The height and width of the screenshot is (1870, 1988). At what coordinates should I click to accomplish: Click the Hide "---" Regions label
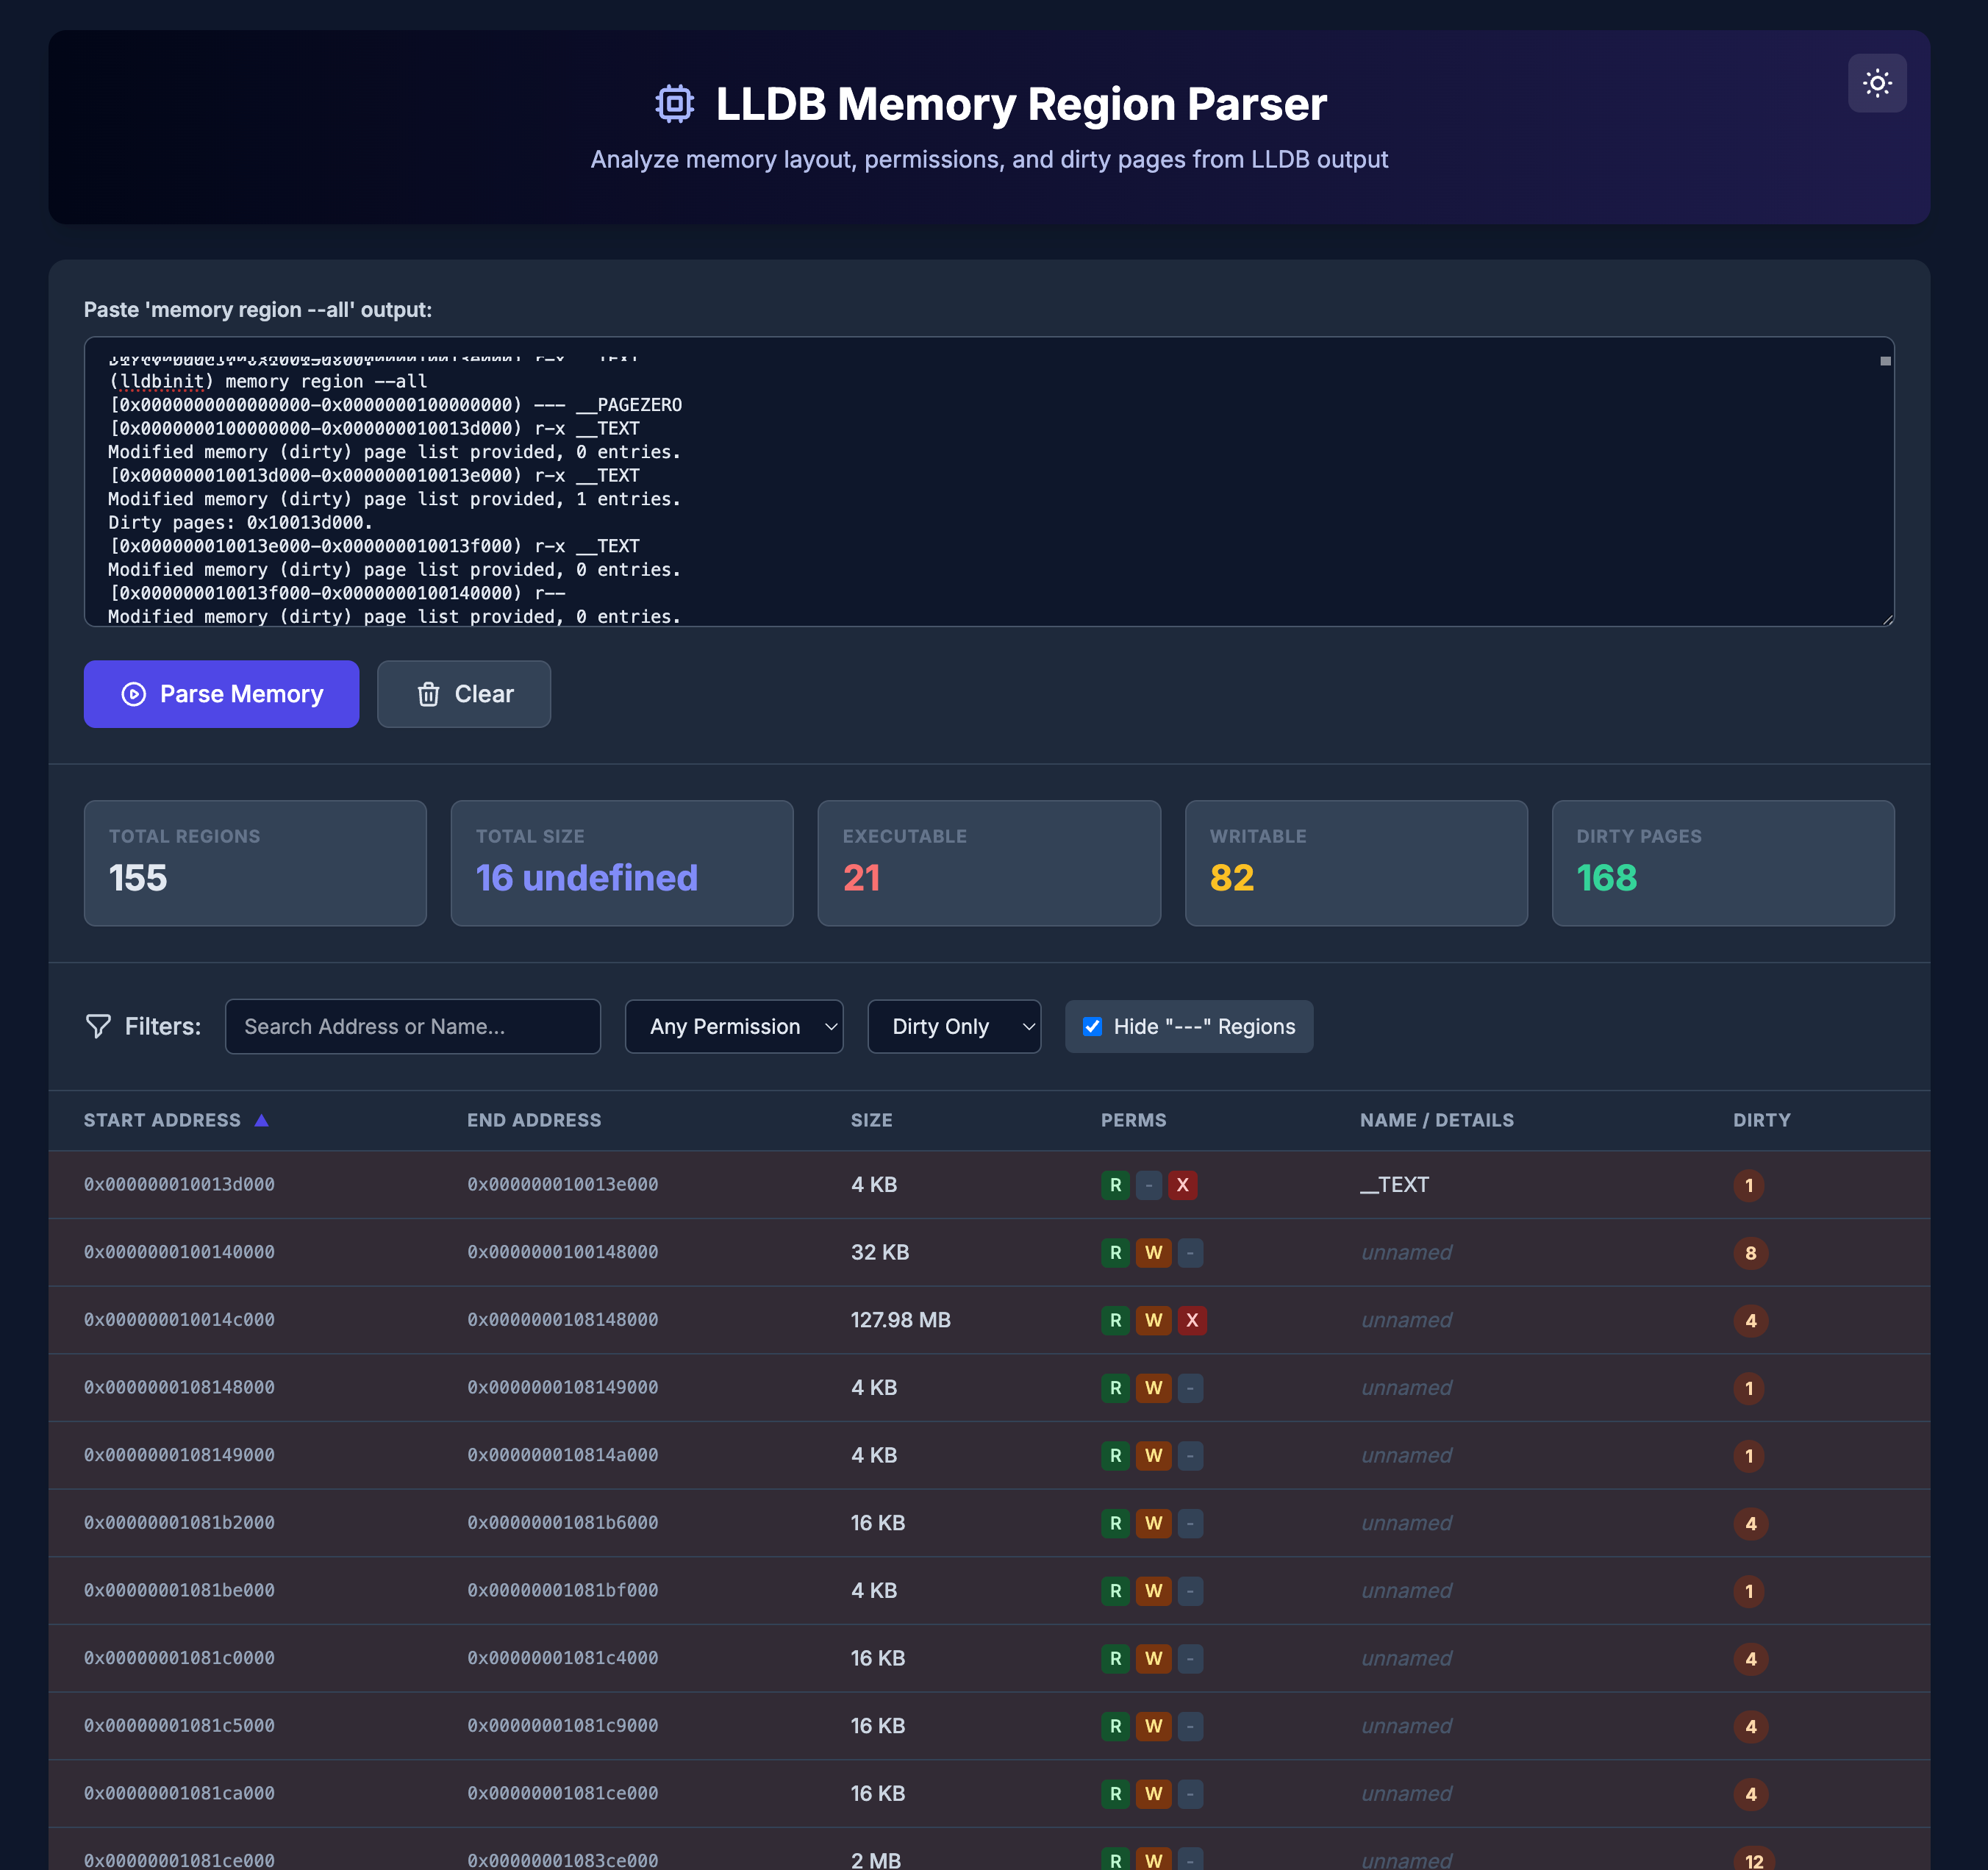point(1204,1027)
